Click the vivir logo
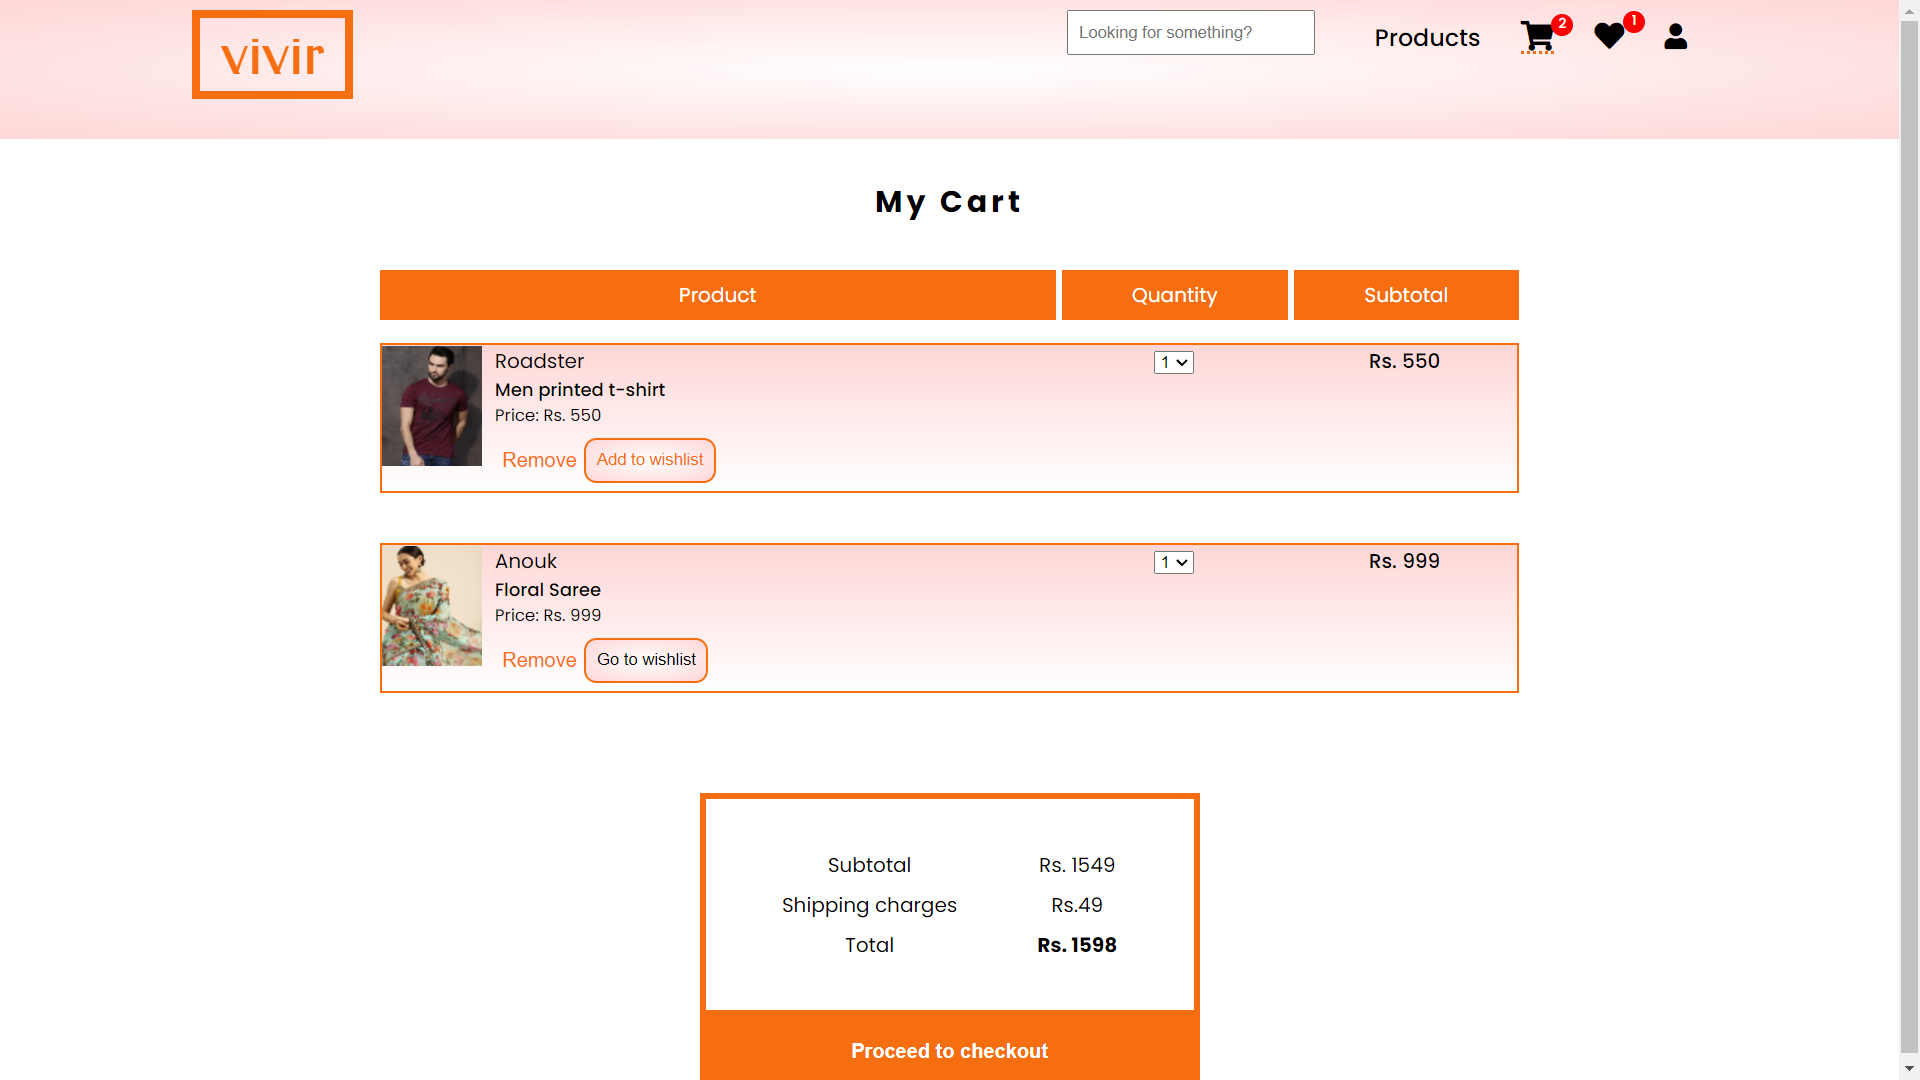Viewport: 1920px width, 1080px height. tap(271, 54)
